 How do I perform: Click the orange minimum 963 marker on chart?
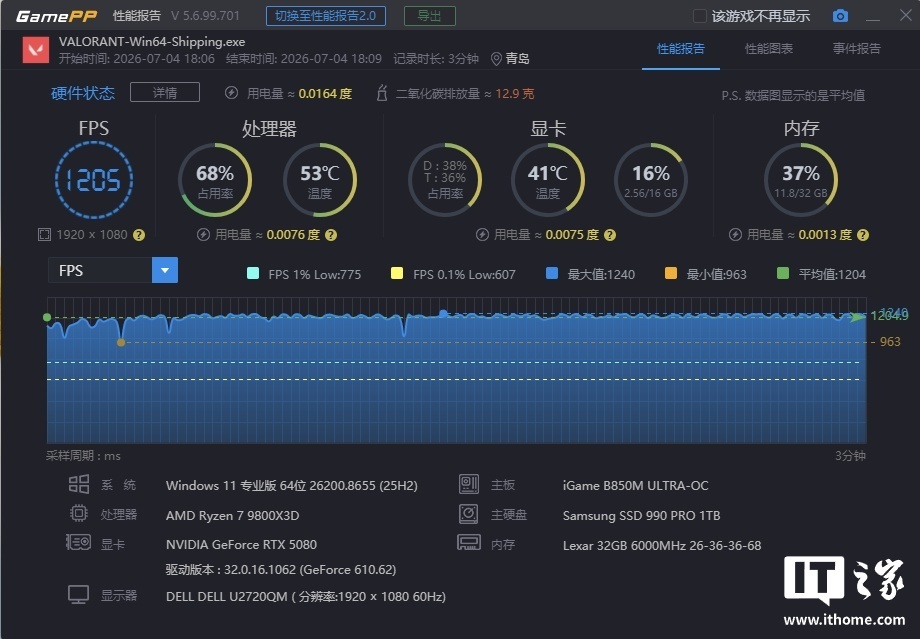point(121,342)
